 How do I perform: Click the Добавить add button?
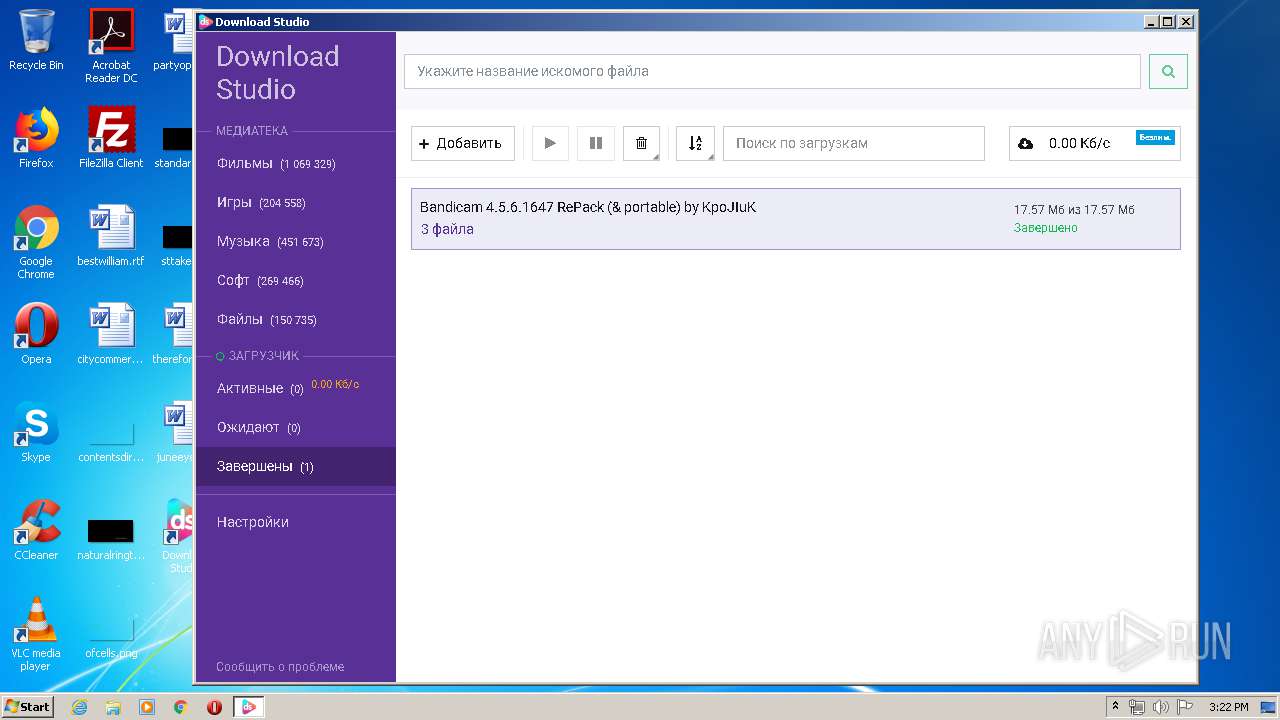coord(463,143)
